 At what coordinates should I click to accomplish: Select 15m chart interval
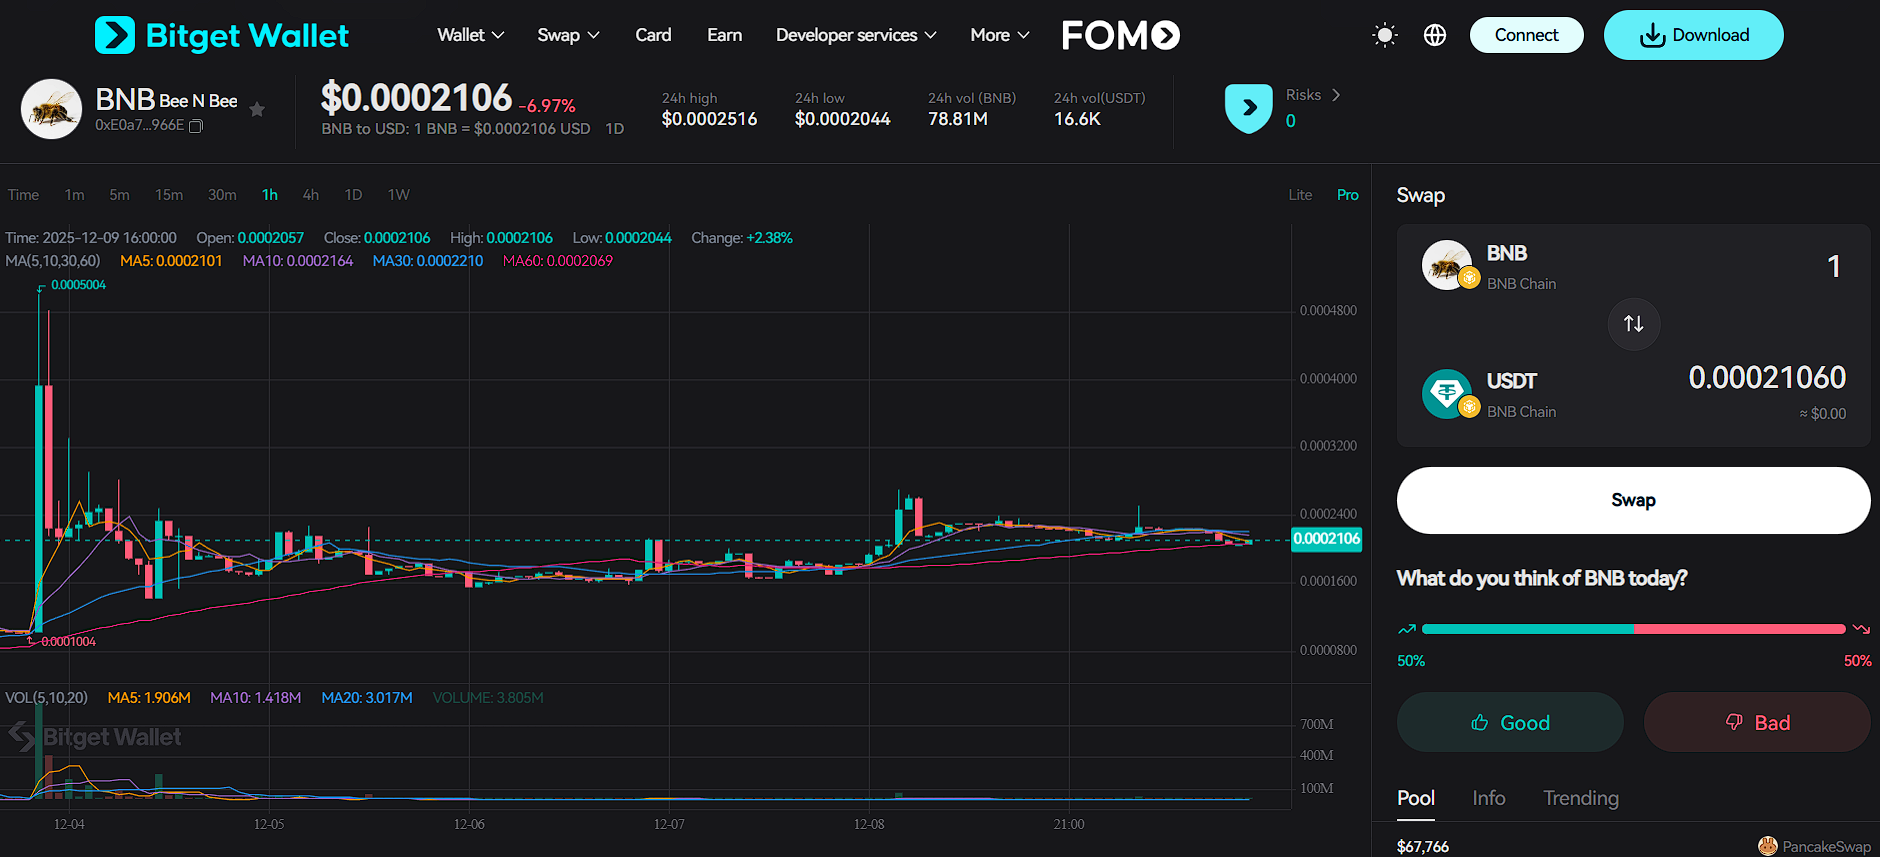tap(169, 195)
